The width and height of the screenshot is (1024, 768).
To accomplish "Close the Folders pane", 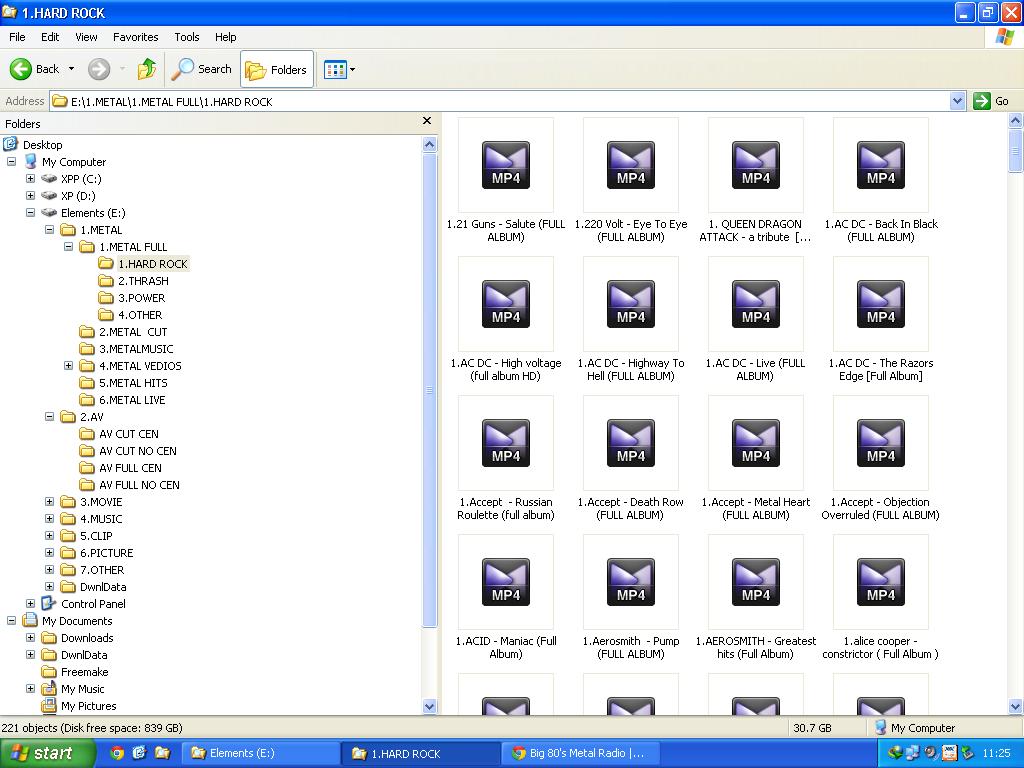I will click(427, 121).
